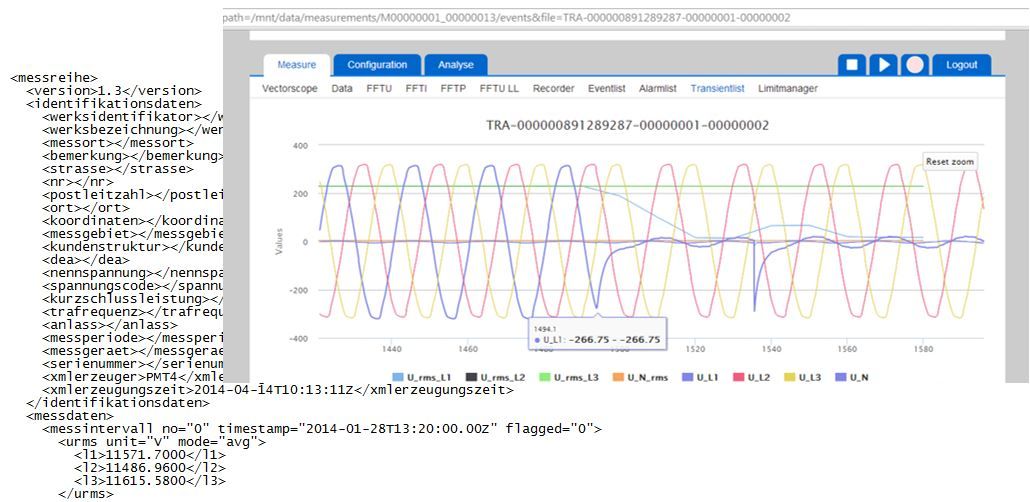Toggle the U_N_rms legend series
Viewport: 1030px width, 502px height.
click(640, 377)
